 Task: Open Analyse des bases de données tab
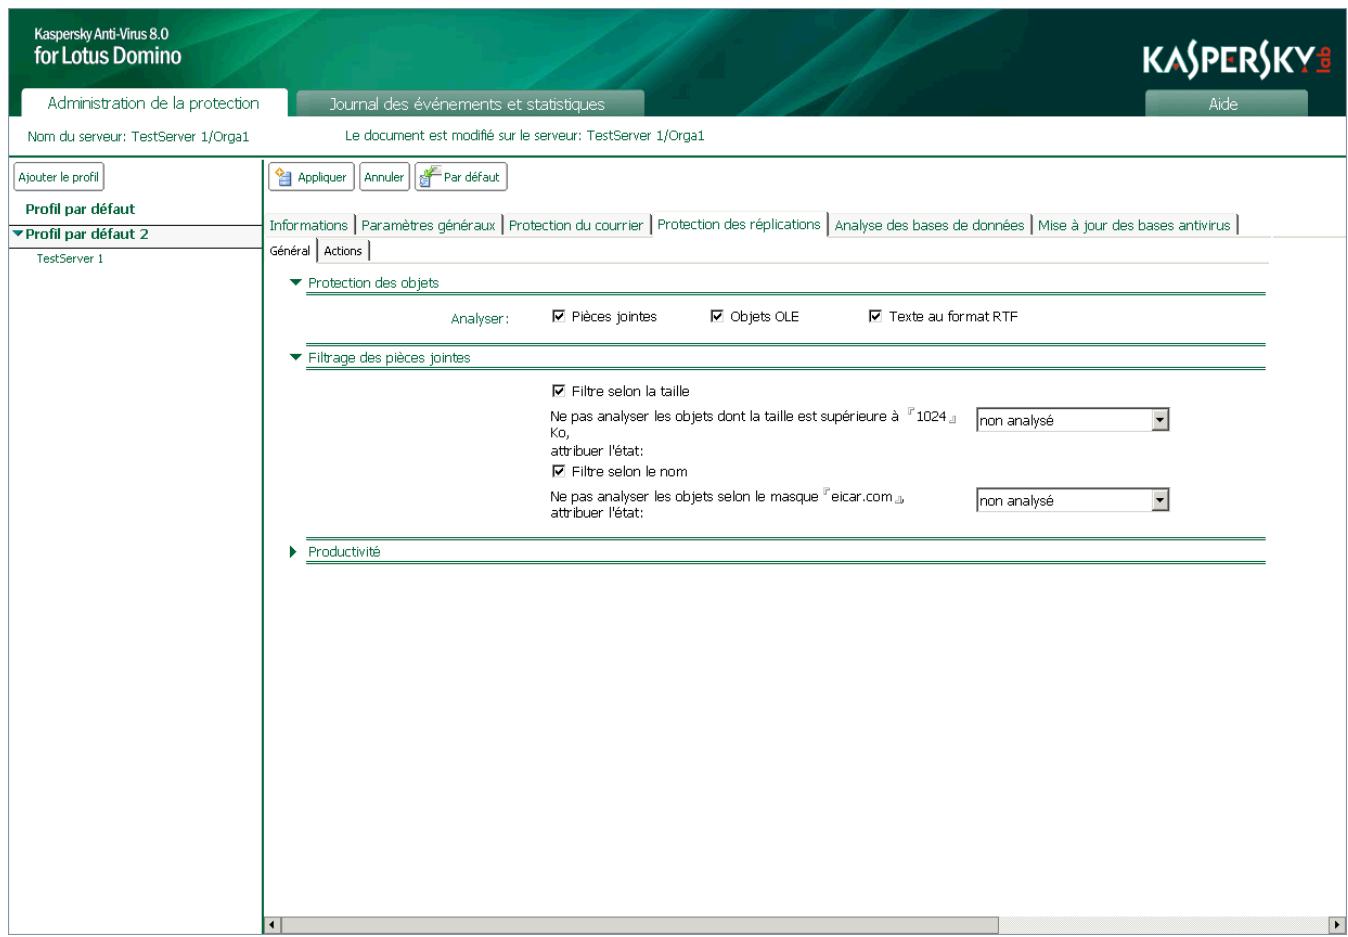click(929, 225)
